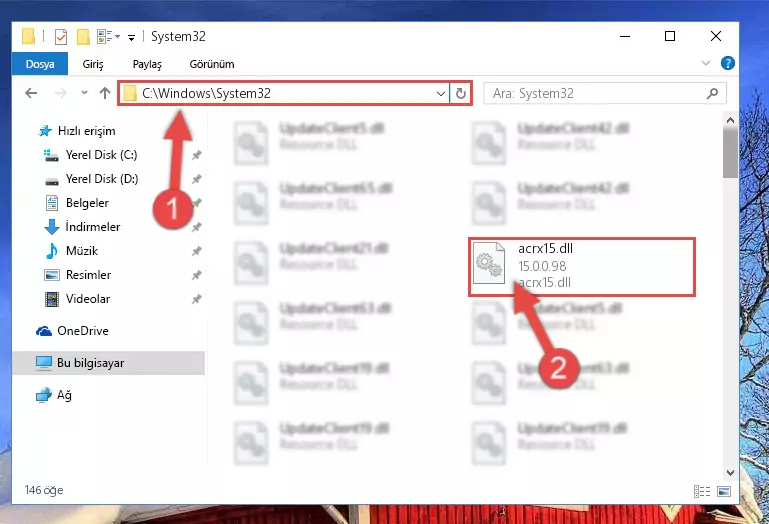Open the İndirmeler folder
769x524 pixels.
pyautogui.click(x=82, y=227)
